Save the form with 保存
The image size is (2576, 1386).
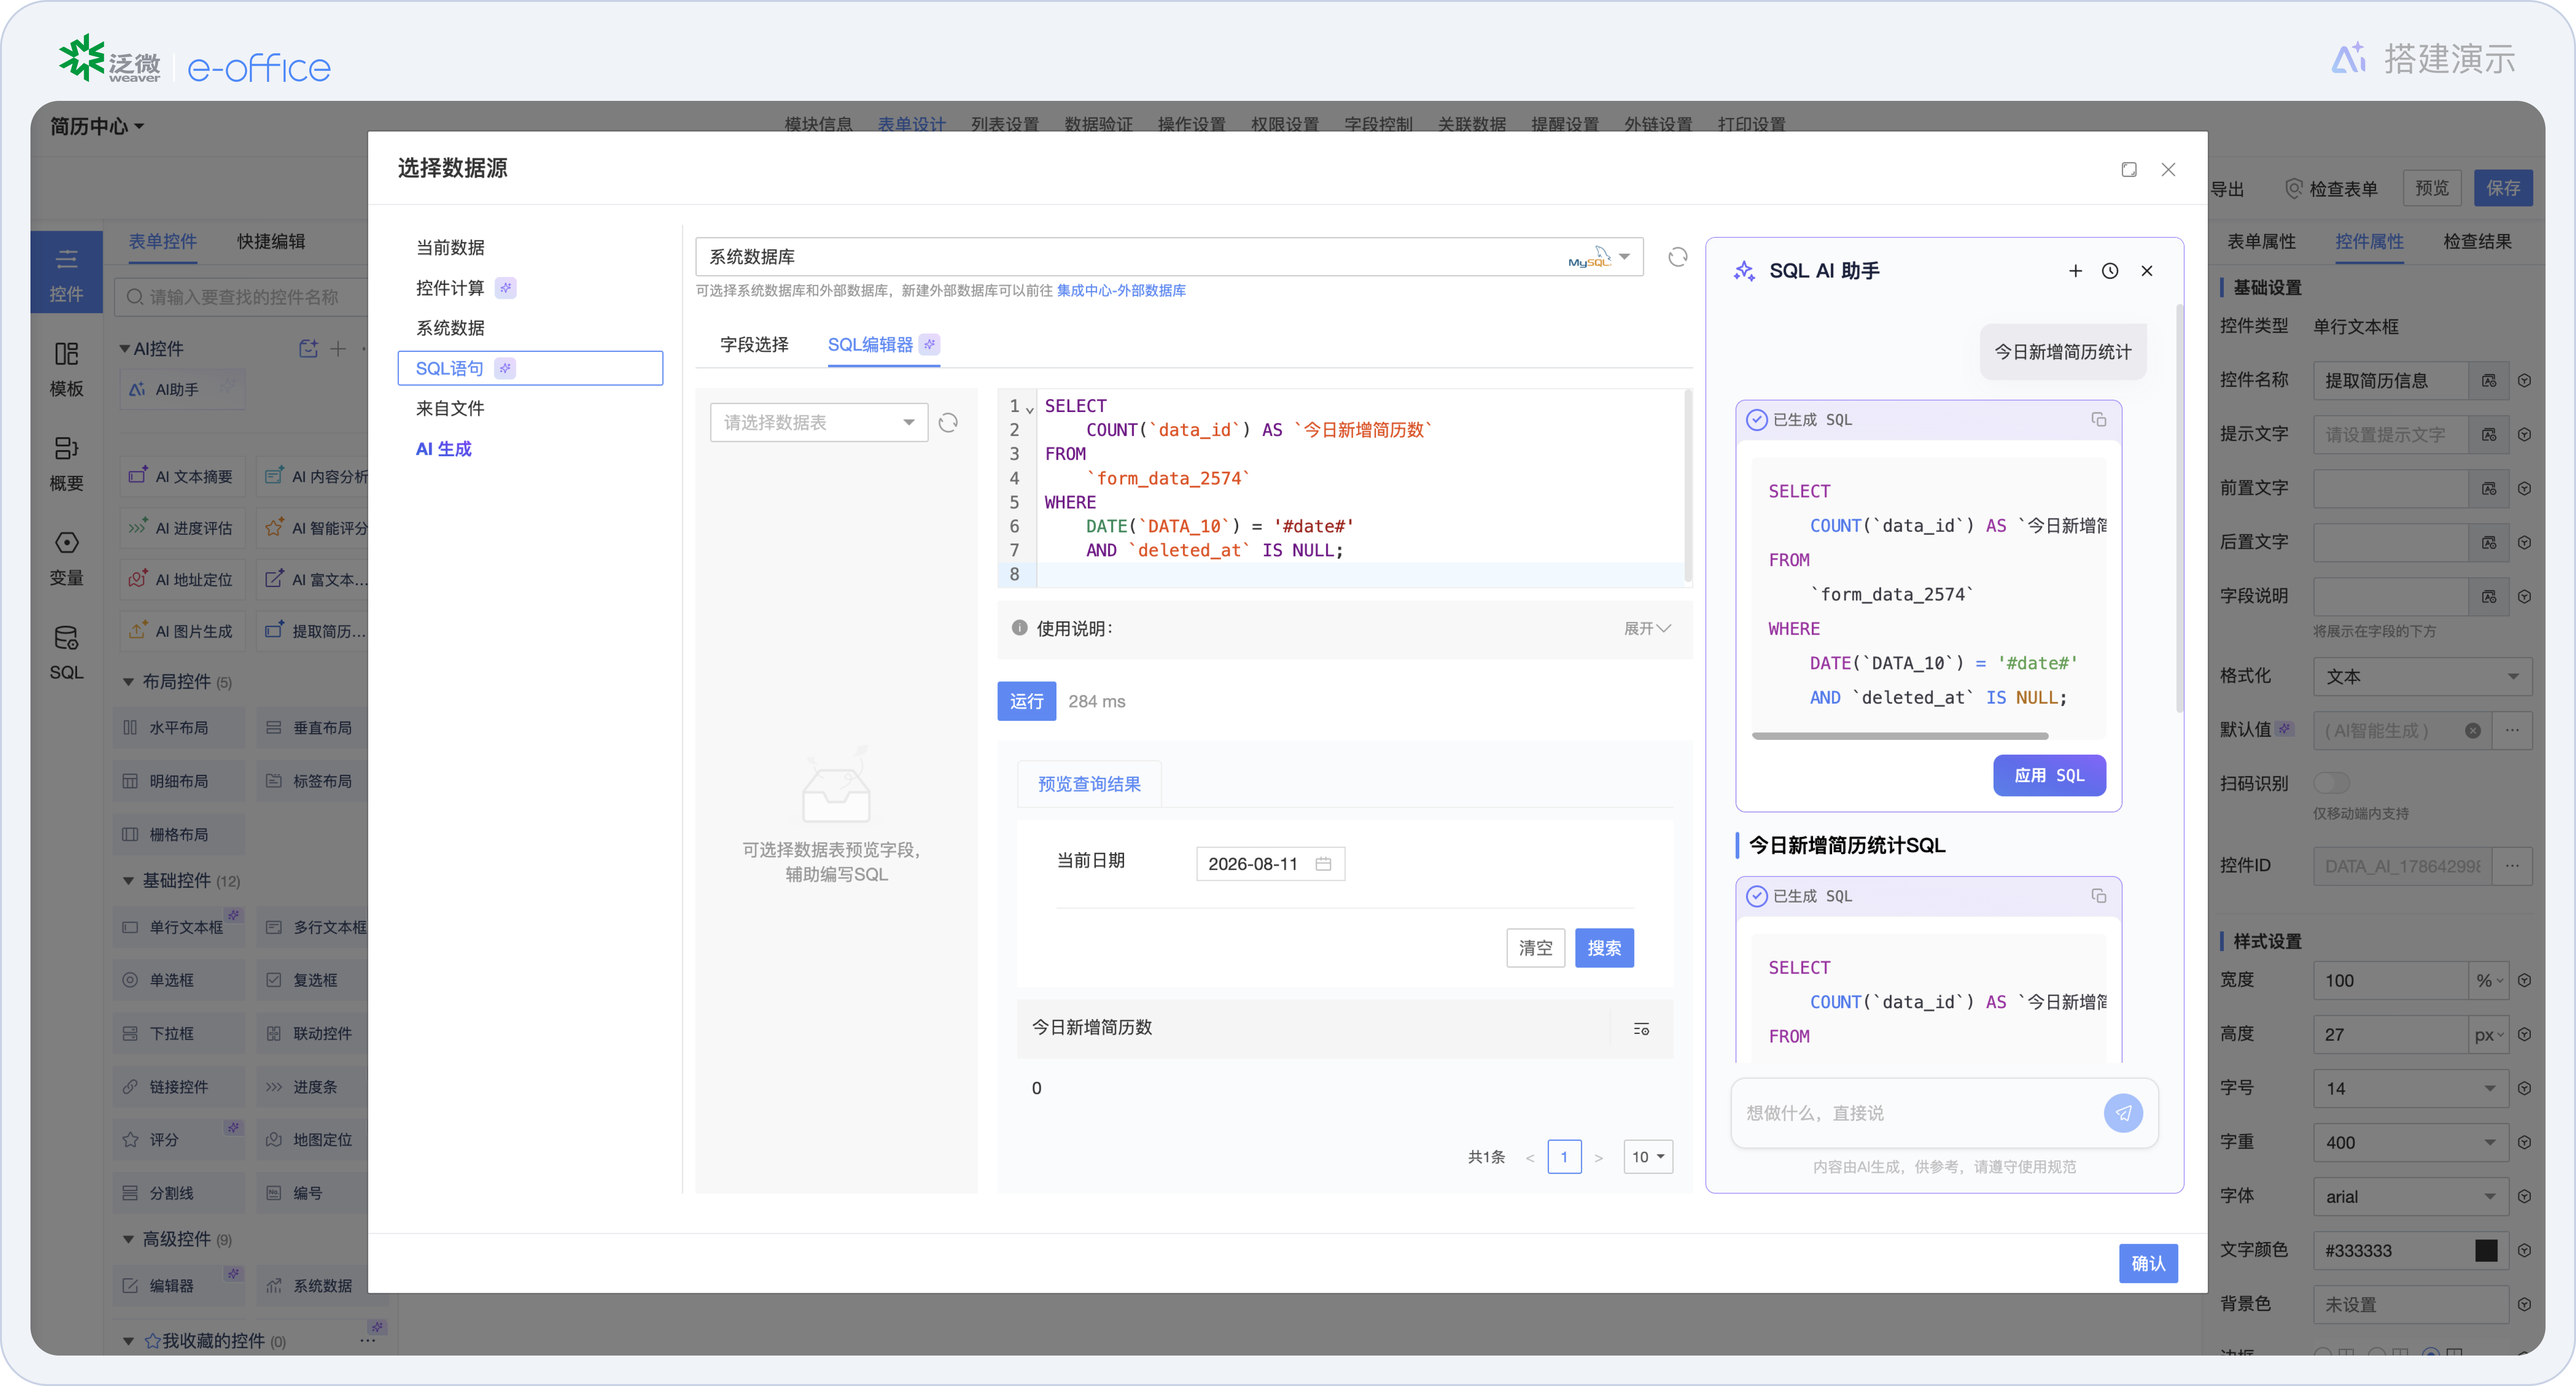pos(2503,189)
